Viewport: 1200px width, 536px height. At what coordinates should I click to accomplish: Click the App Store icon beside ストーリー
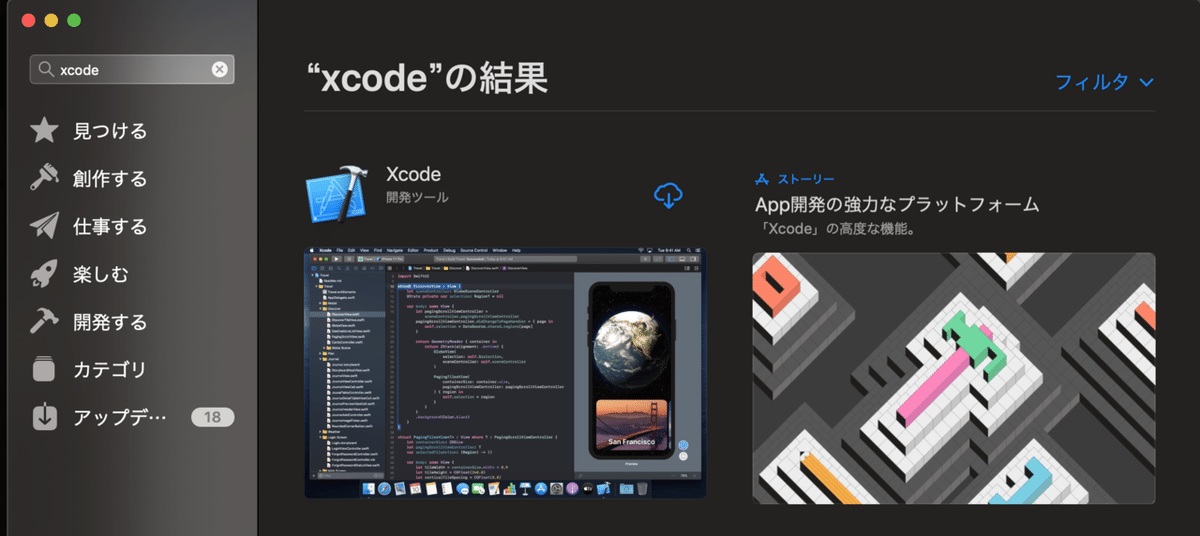click(x=762, y=179)
